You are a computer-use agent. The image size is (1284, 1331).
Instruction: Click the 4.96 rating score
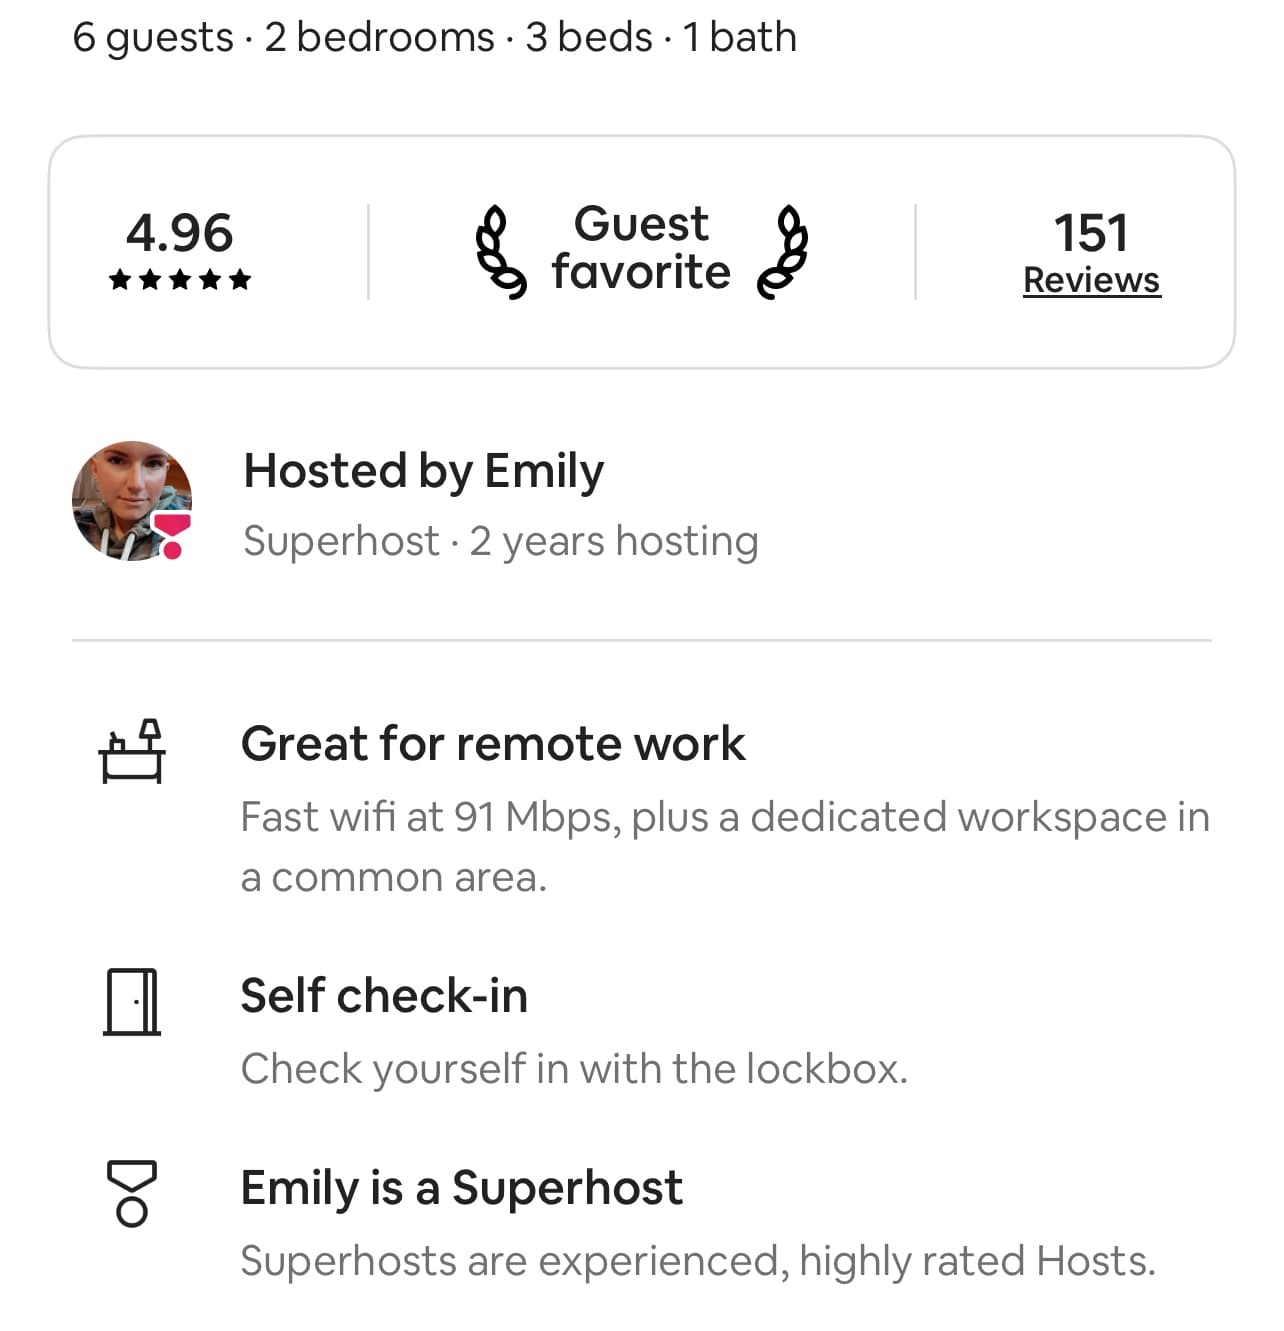click(180, 233)
